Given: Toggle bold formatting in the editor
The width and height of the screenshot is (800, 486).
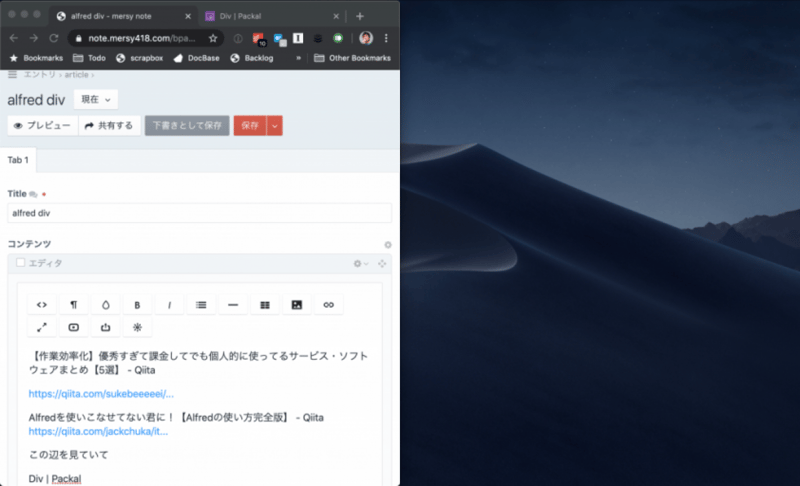Looking at the screenshot, I should 137,305.
